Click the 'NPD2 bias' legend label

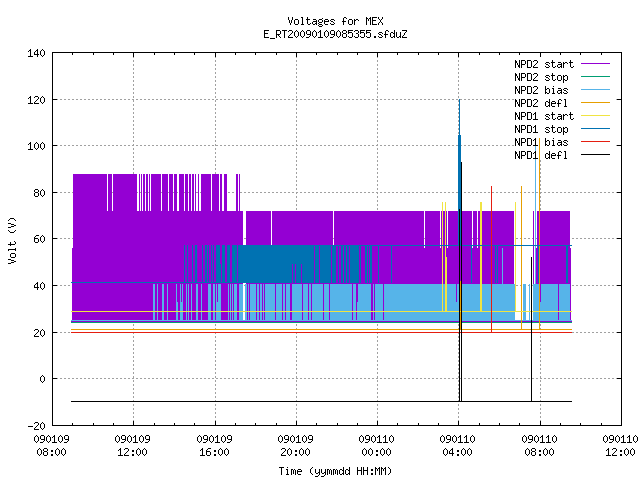541,90
